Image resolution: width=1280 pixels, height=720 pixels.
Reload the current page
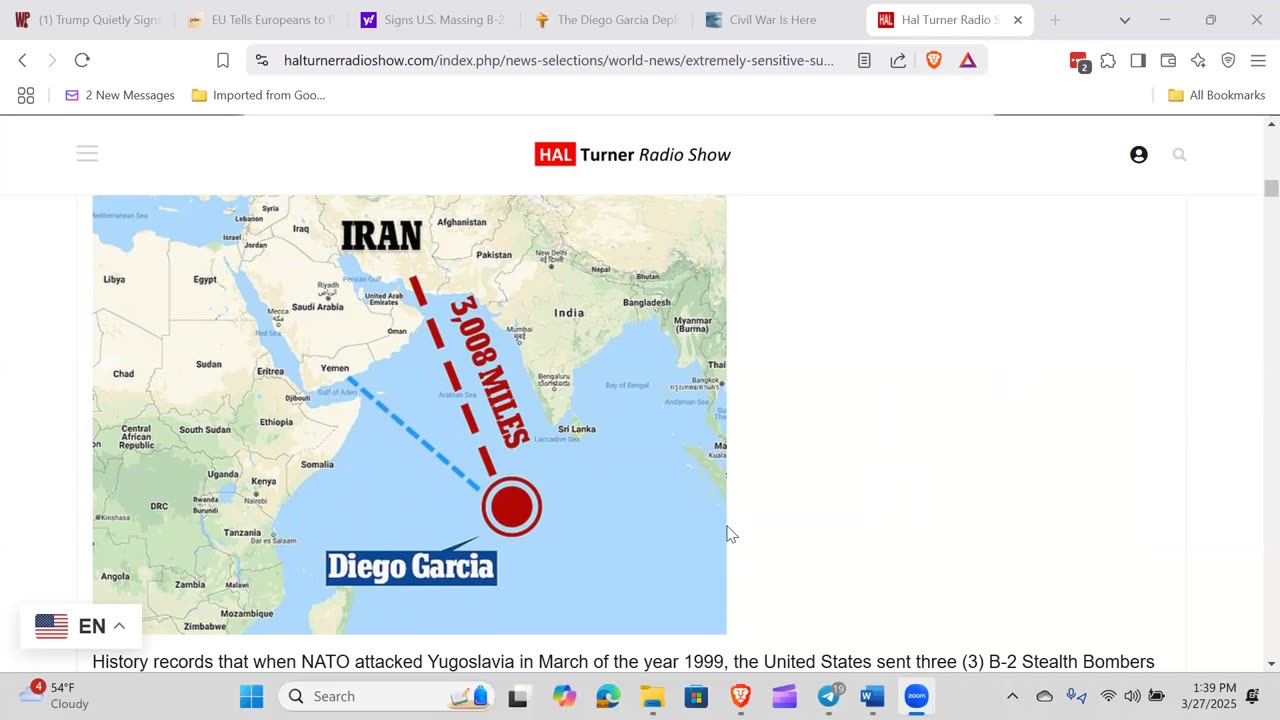[x=82, y=60]
